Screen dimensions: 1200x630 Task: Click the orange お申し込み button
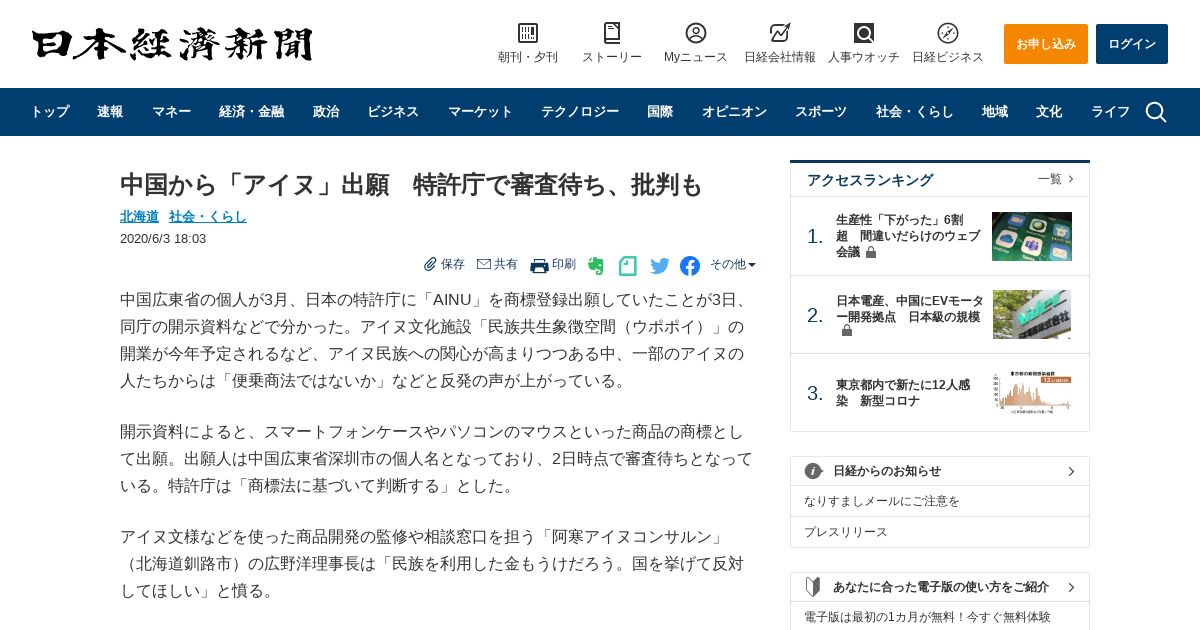coord(1046,44)
